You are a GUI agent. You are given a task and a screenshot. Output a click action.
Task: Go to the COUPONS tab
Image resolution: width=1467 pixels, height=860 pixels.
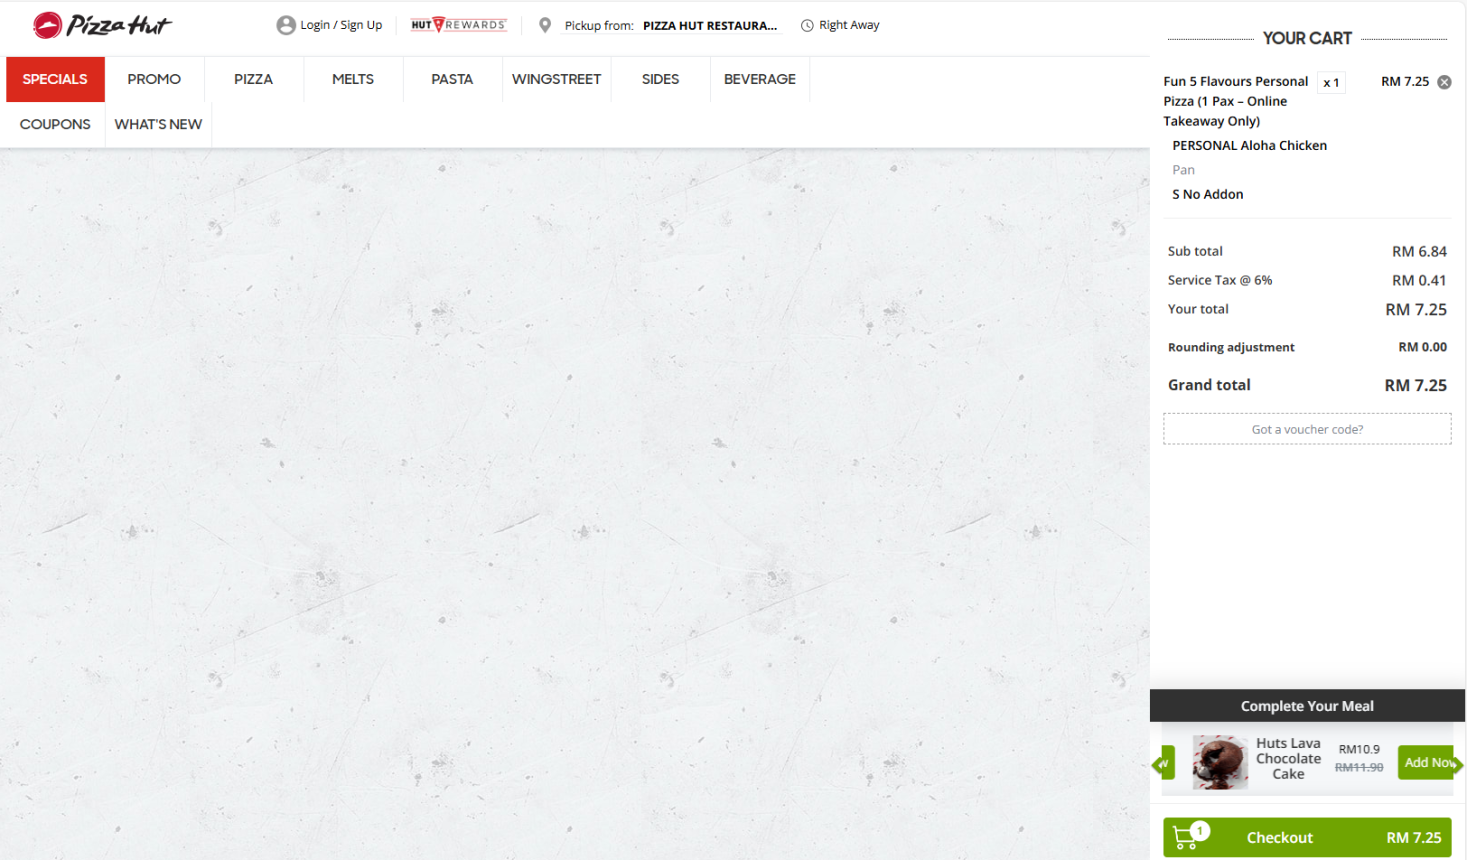55,124
